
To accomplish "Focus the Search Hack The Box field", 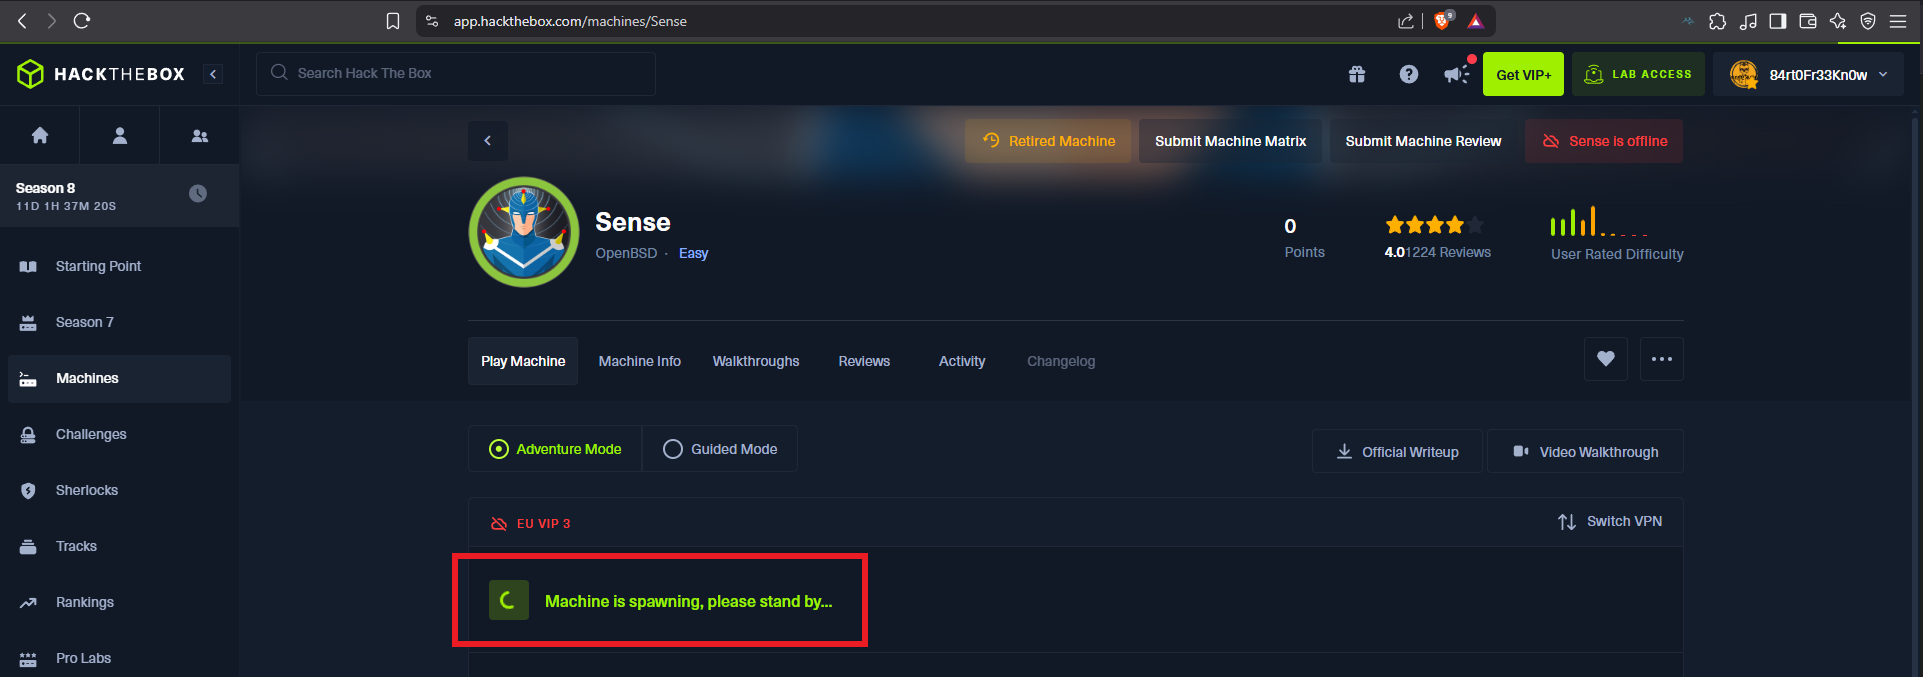I will pos(456,73).
